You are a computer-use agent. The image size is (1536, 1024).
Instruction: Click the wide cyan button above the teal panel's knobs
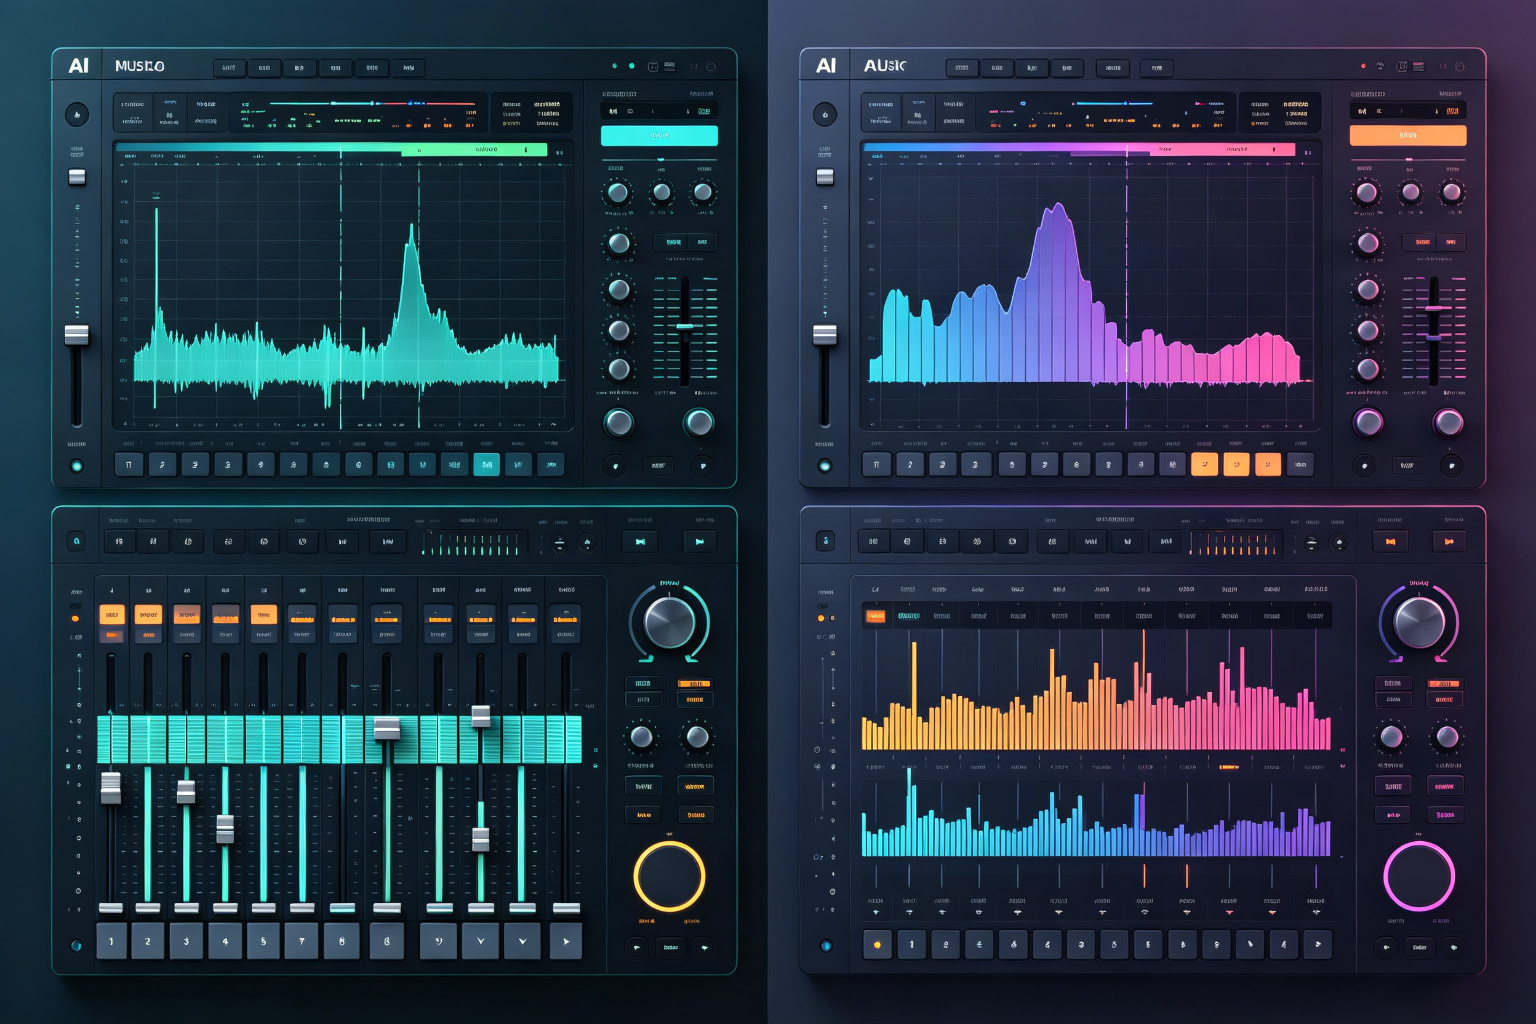659,135
